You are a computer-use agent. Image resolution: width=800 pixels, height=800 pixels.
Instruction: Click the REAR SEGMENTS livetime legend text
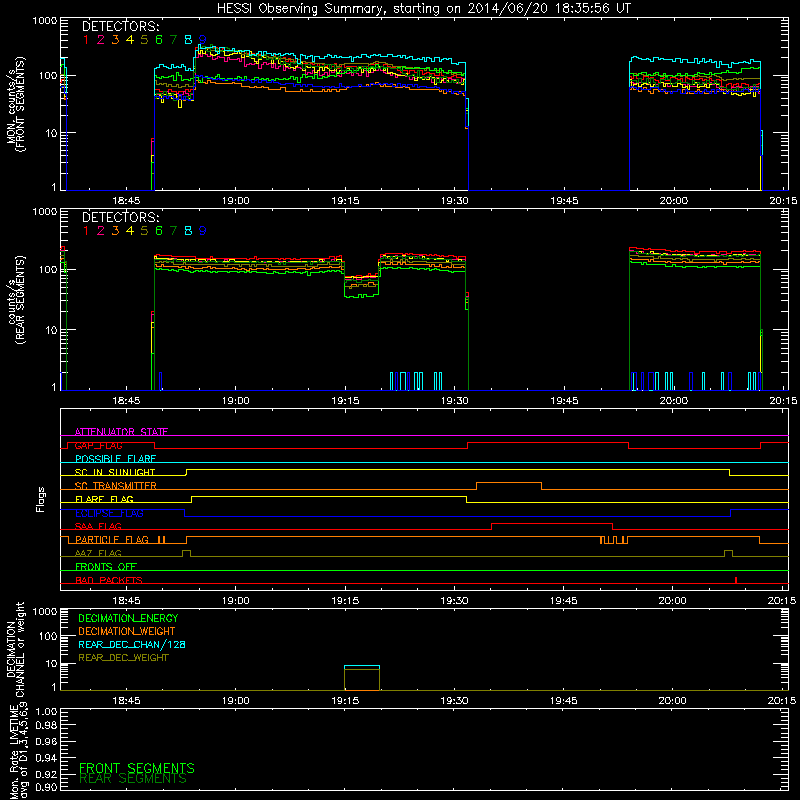(x=133, y=779)
